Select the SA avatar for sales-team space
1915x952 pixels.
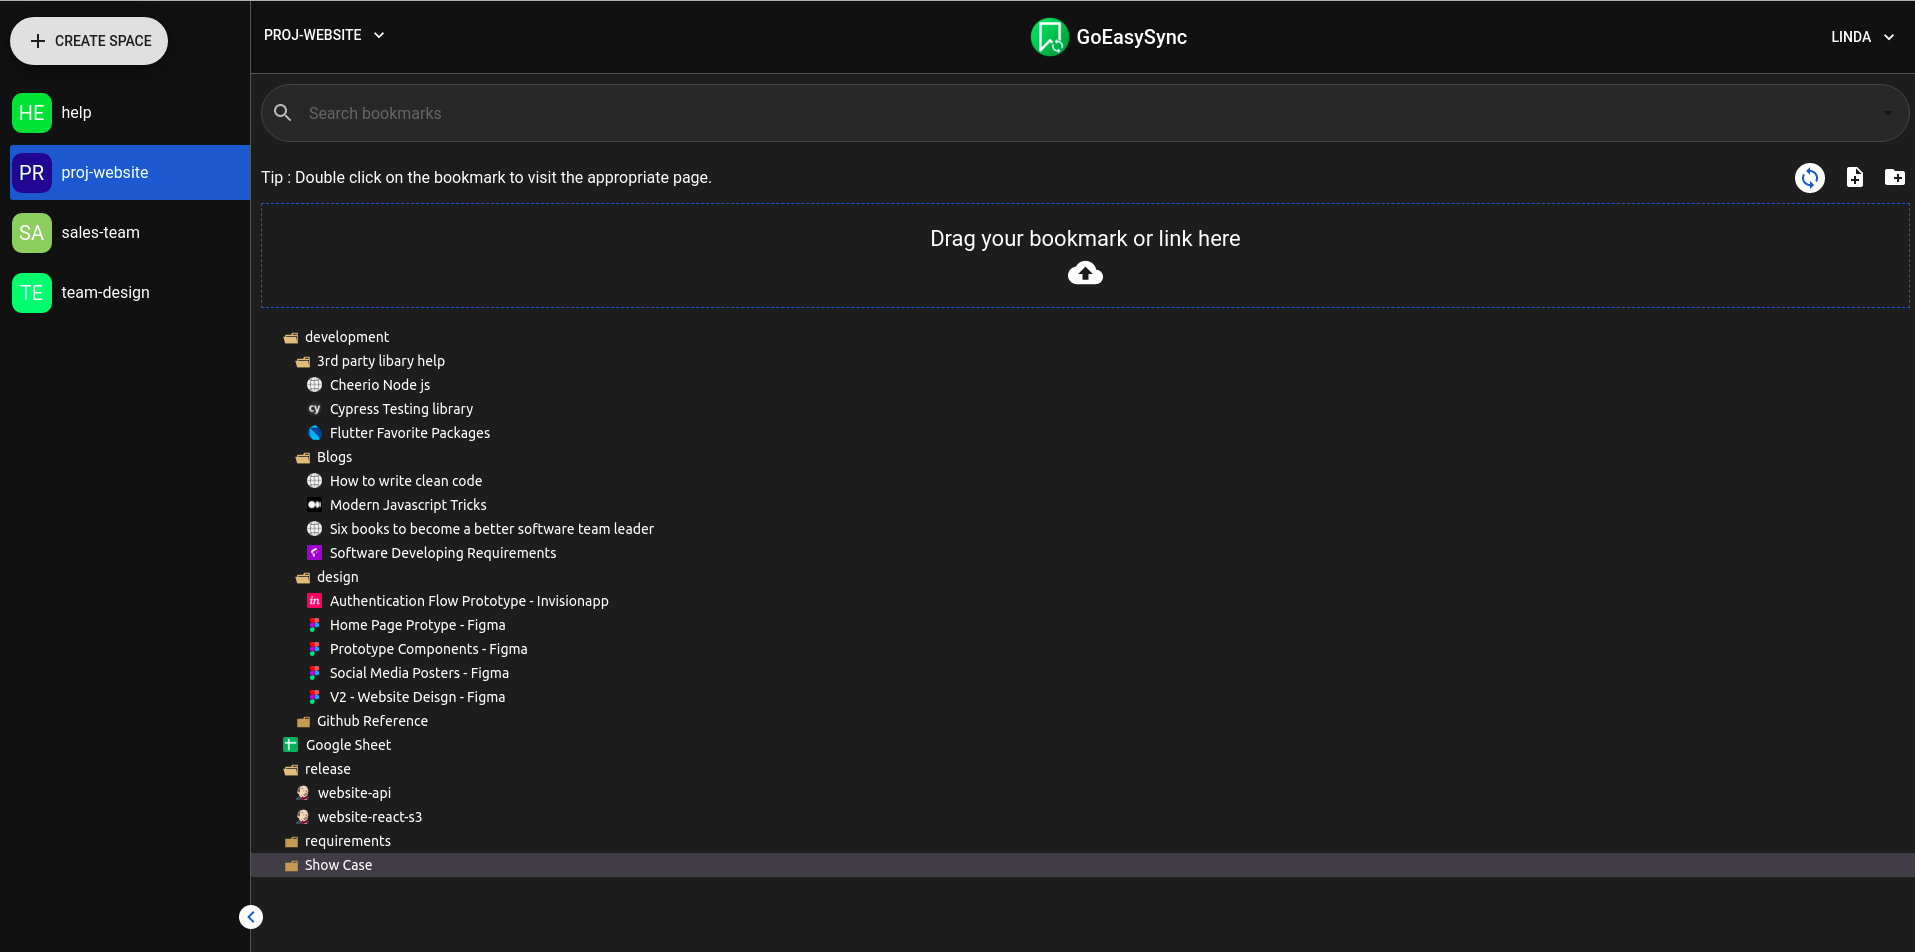pos(31,232)
